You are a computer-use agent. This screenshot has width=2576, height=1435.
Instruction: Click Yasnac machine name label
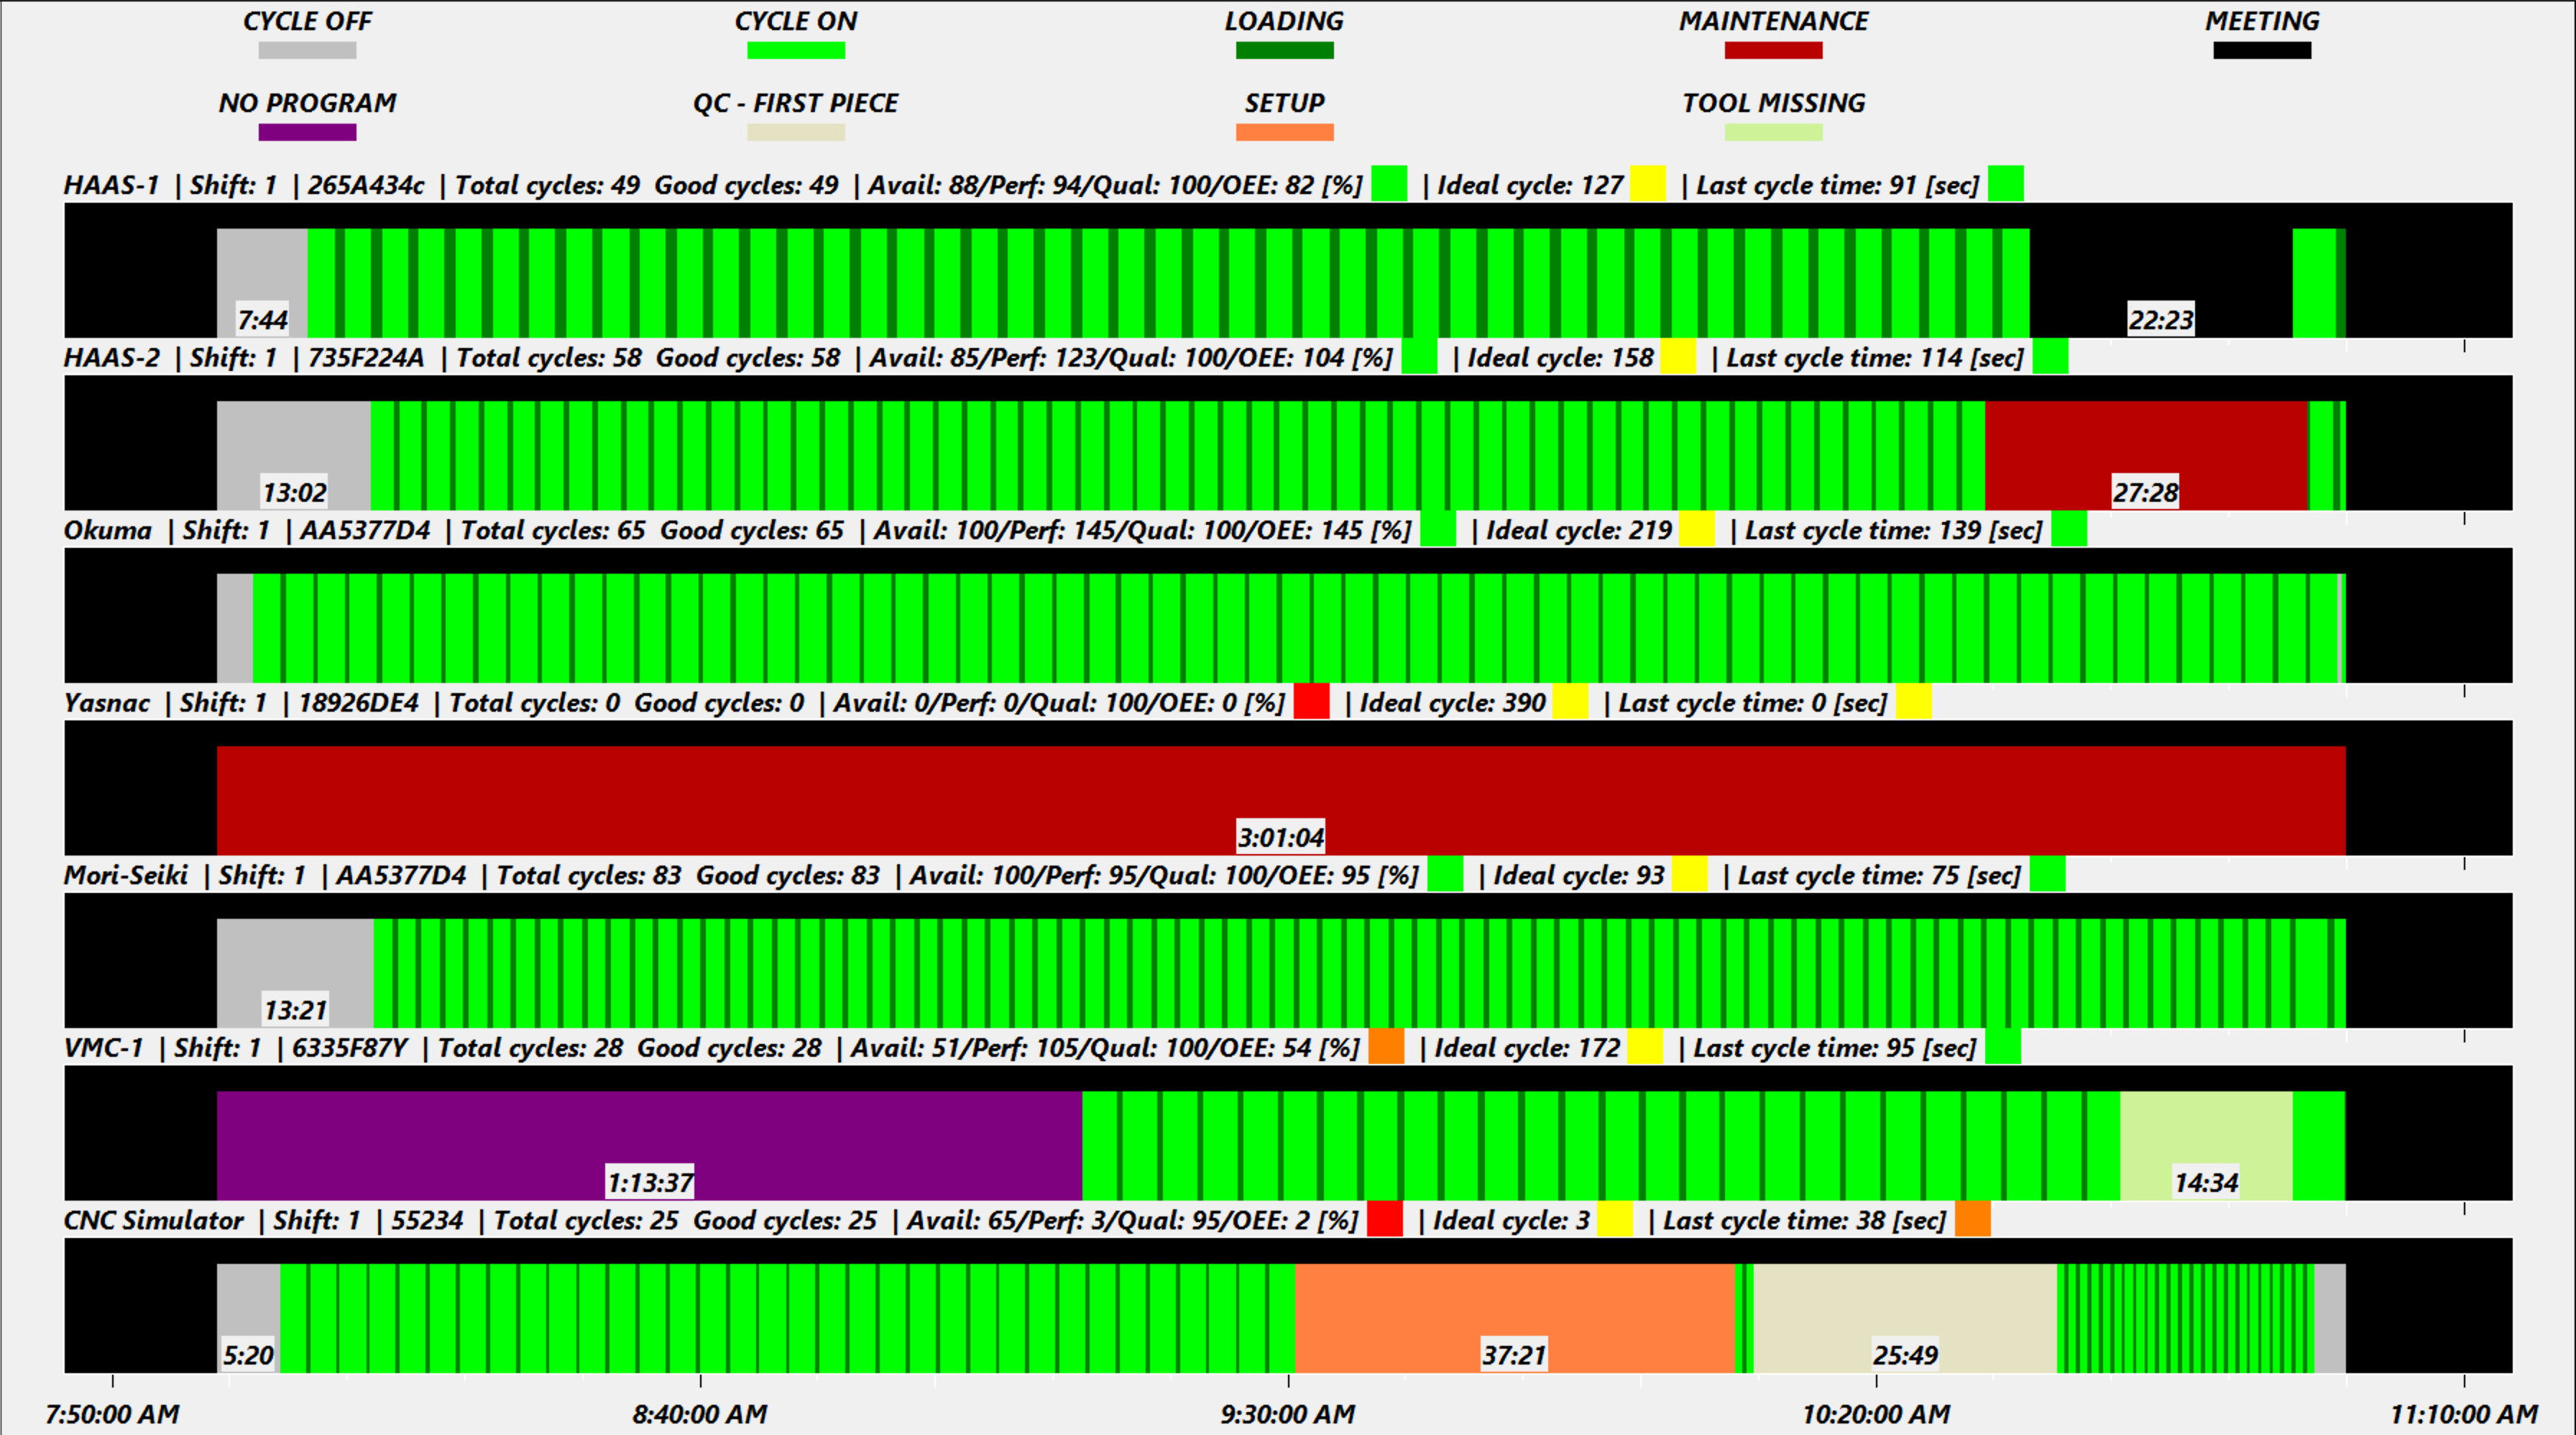(106, 703)
